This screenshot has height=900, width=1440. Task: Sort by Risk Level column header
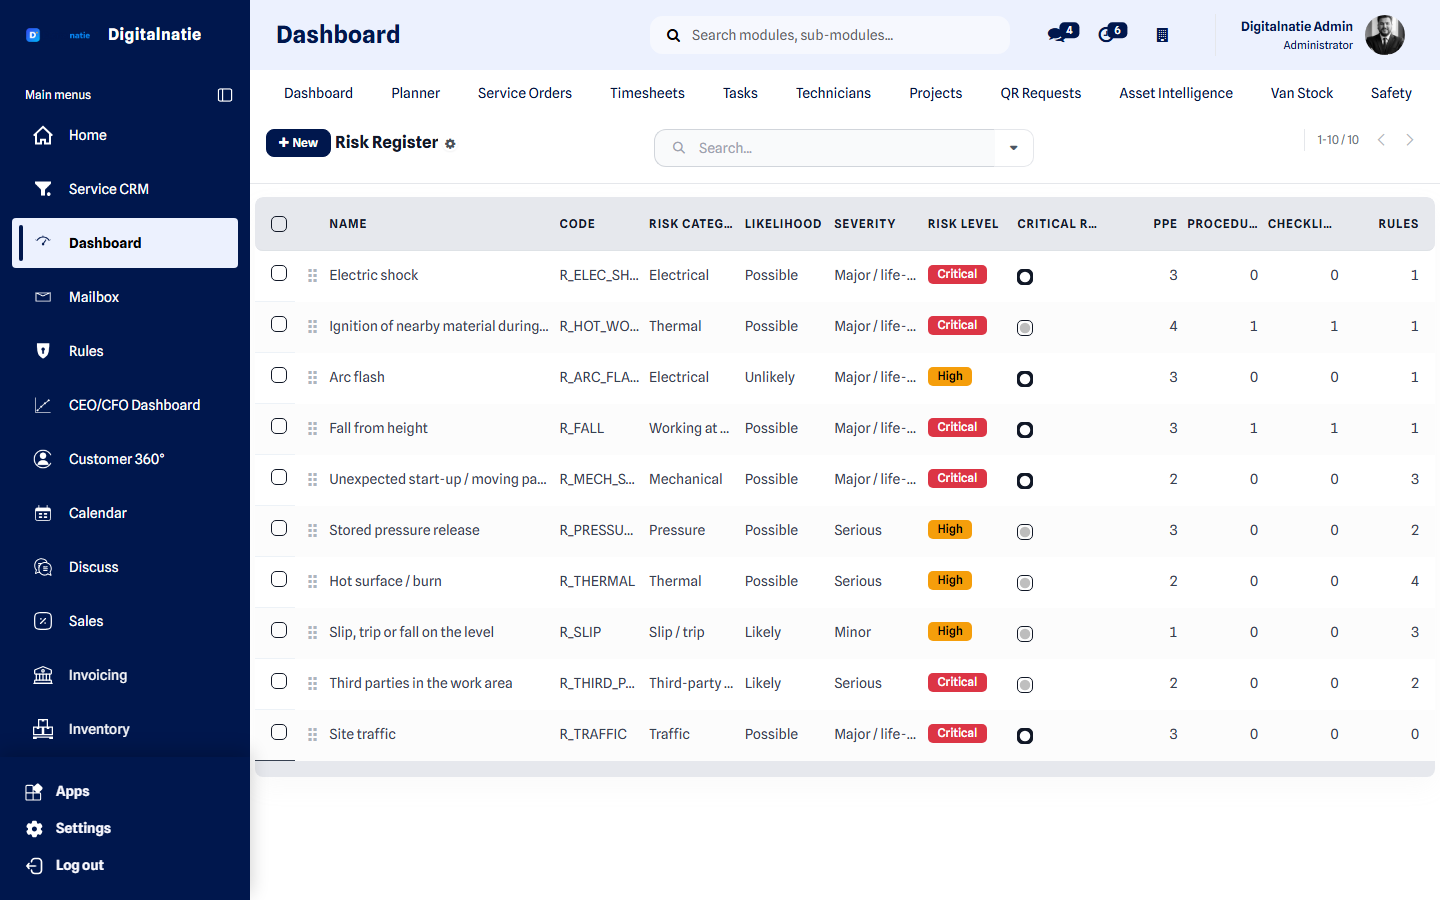(x=963, y=224)
